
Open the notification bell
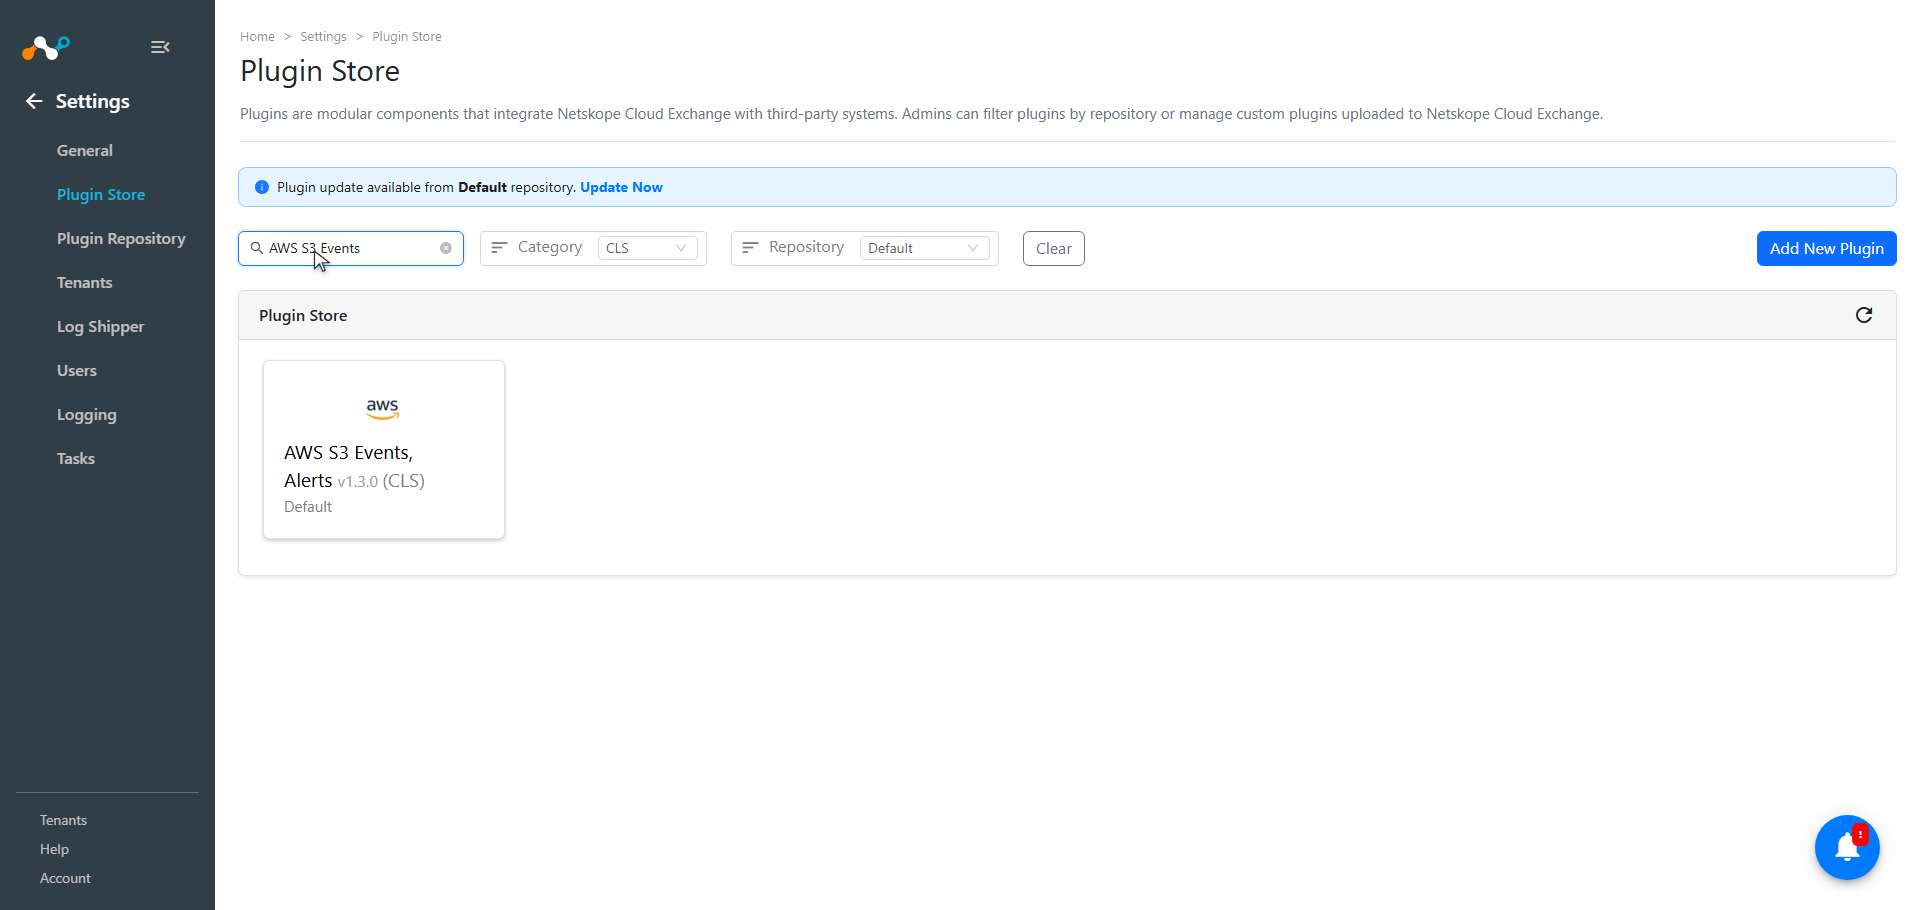[1847, 847]
